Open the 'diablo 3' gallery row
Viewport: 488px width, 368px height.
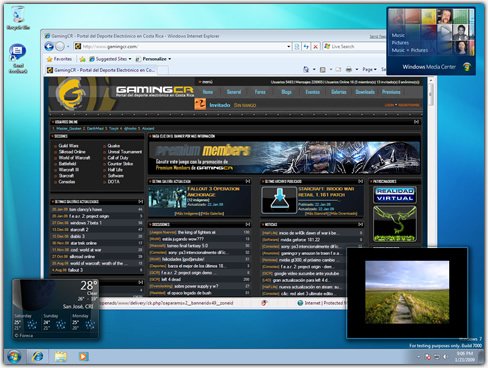pos(97,236)
